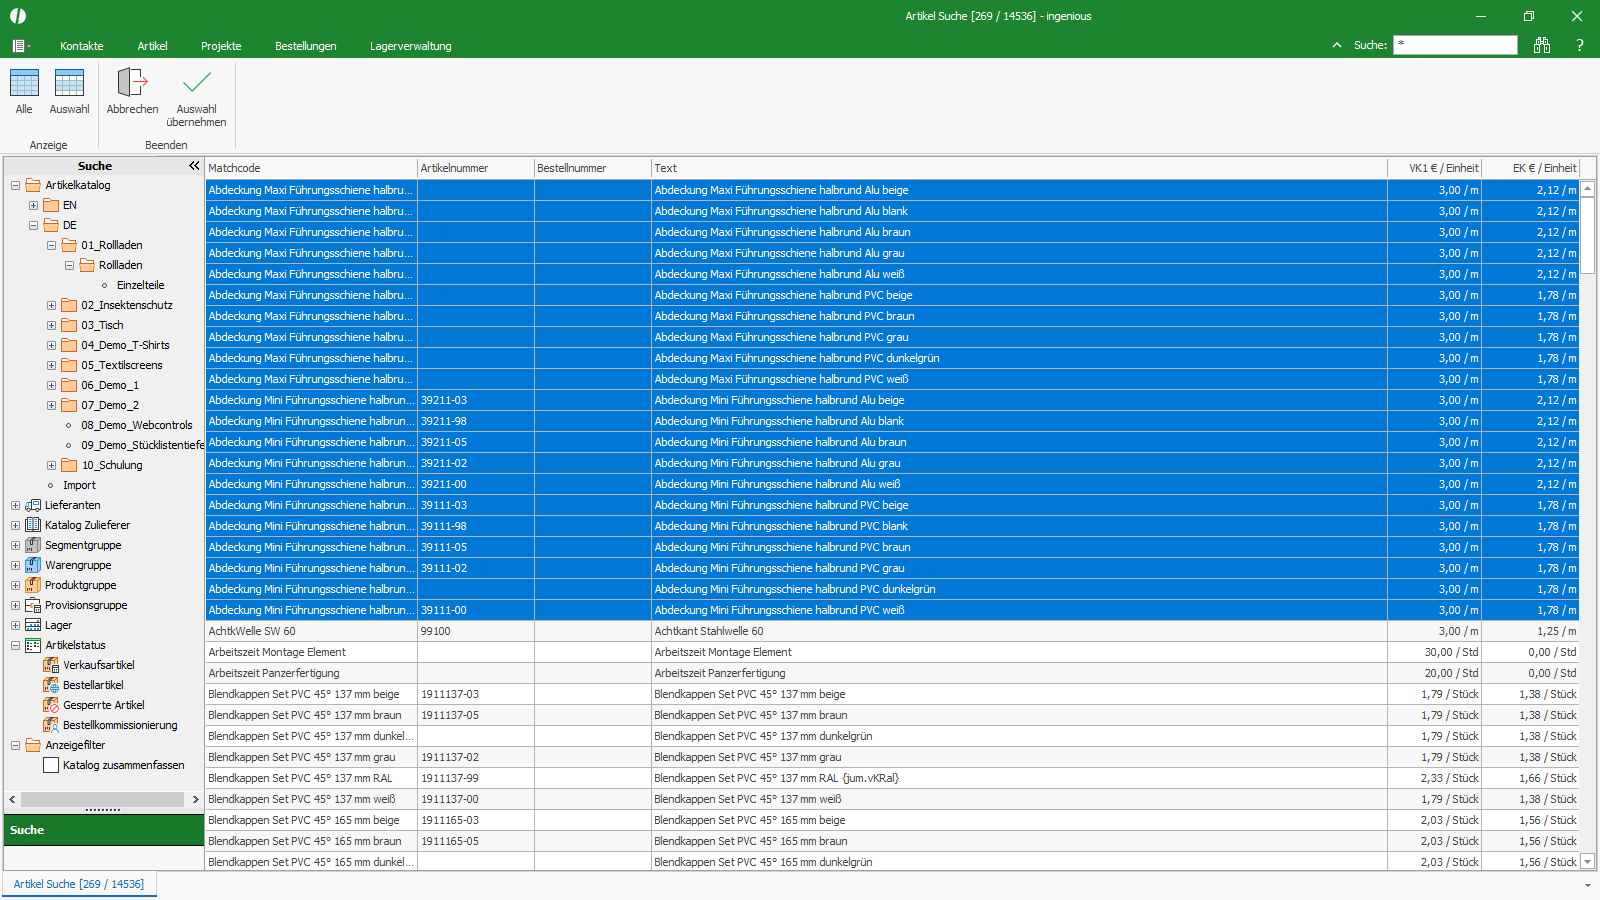Click horizontal scrollbar thumb in tree panel

[x=102, y=799]
